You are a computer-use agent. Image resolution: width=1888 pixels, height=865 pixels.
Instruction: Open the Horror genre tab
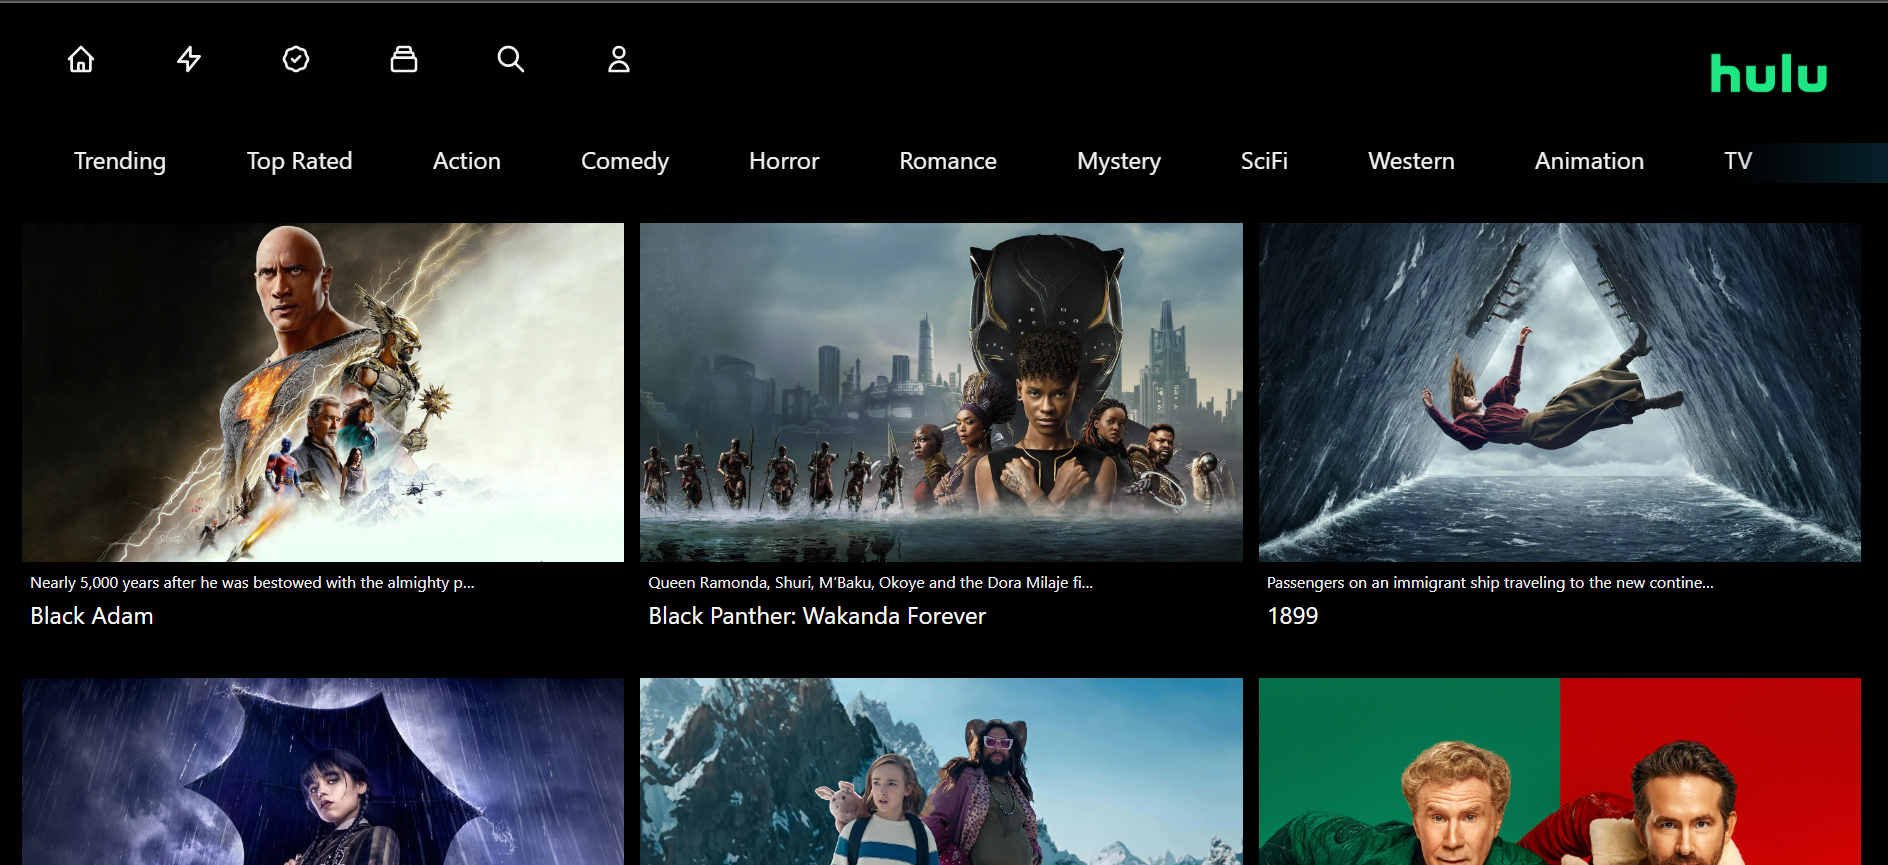(784, 161)
